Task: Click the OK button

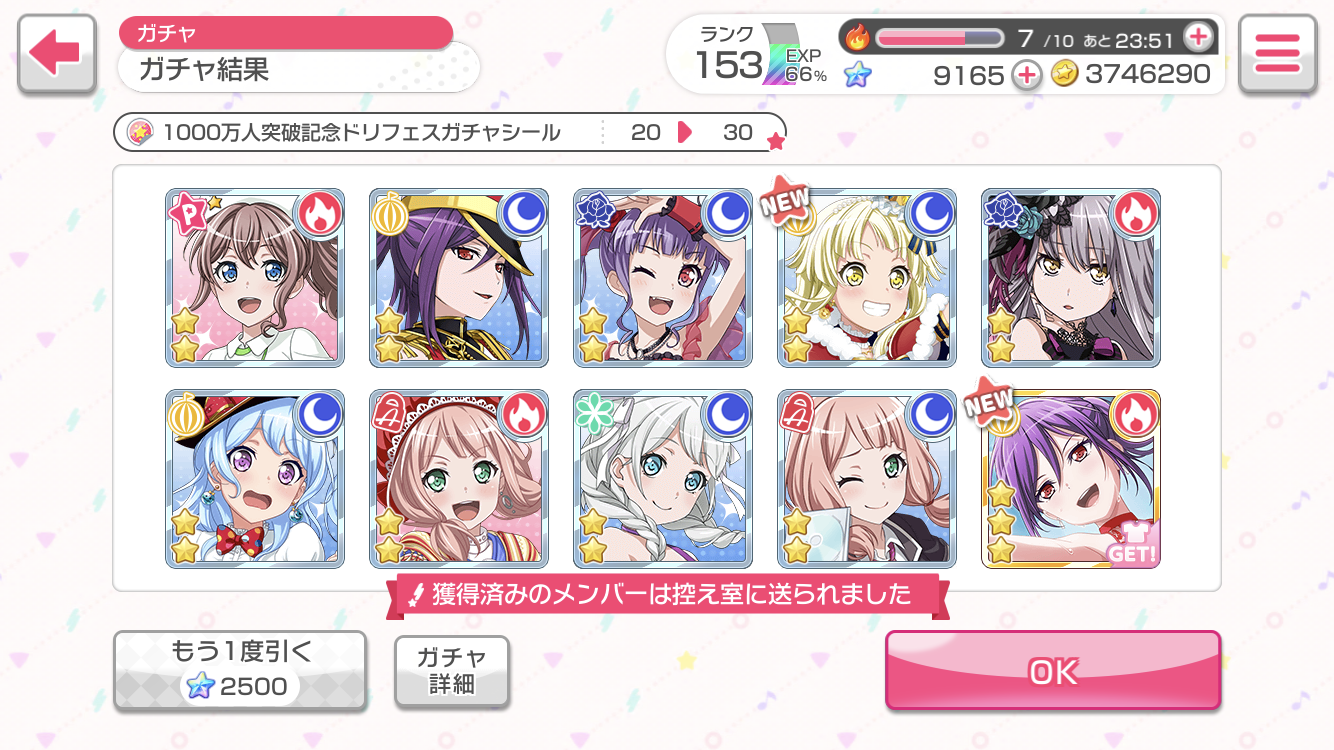Action: coord(1053,671)
